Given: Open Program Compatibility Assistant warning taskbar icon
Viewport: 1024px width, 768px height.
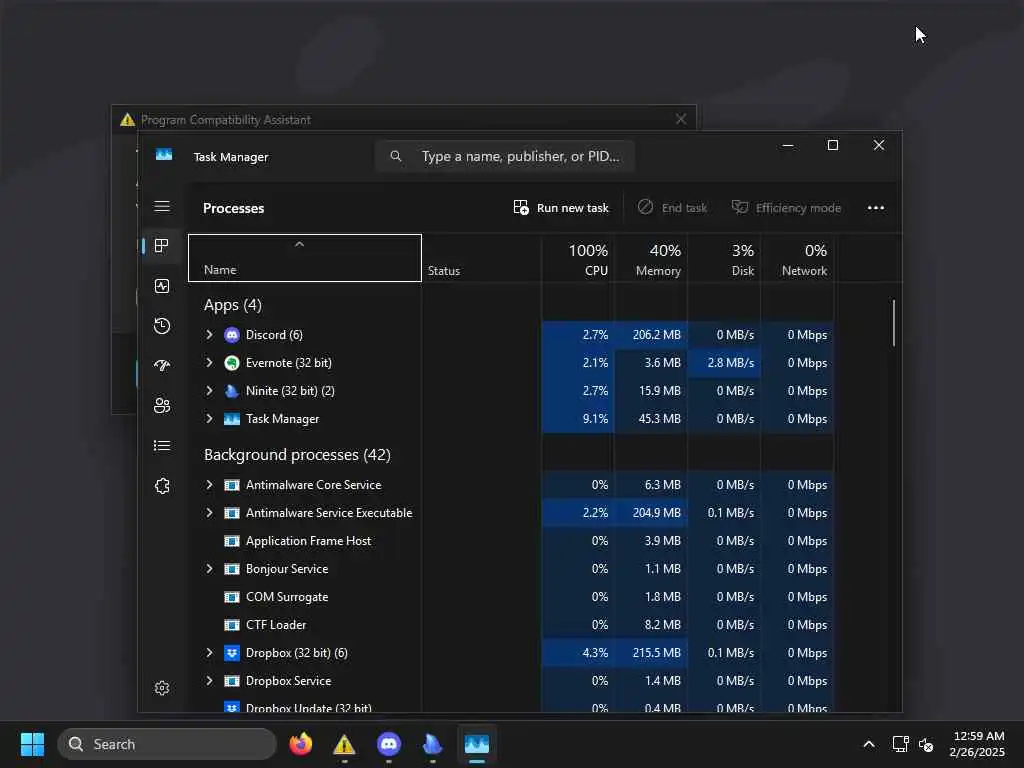Looking at the screenshot, I should [x=344, y=744].
